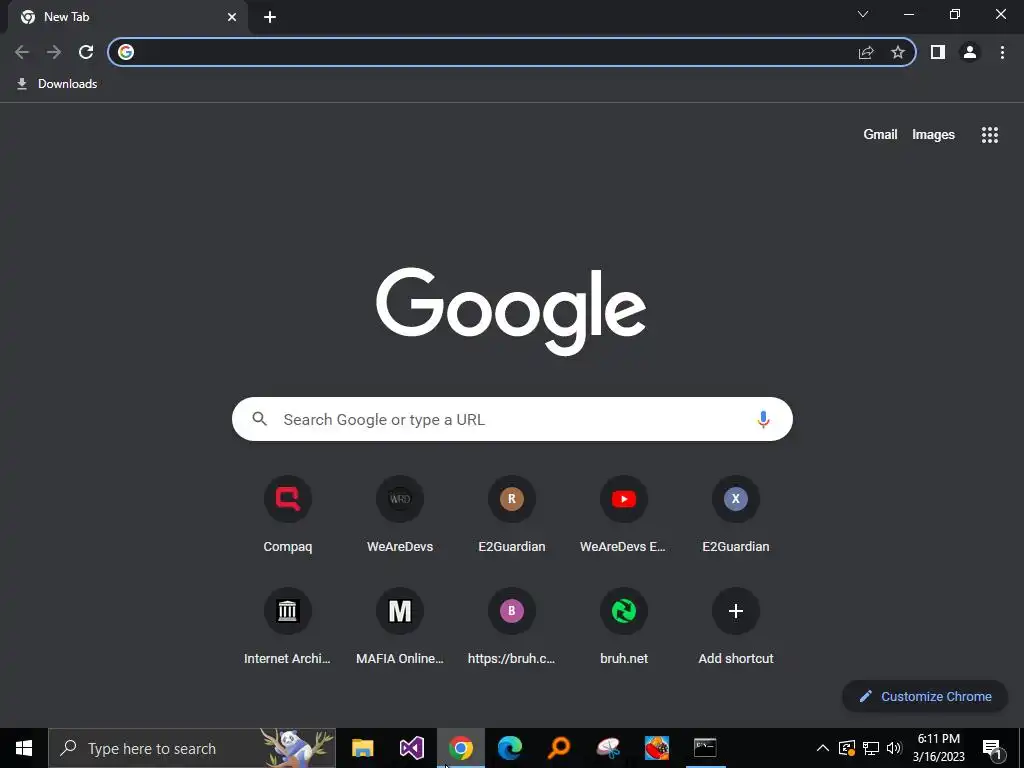Go forward using the forward arrow

click(x=54, y=52)
